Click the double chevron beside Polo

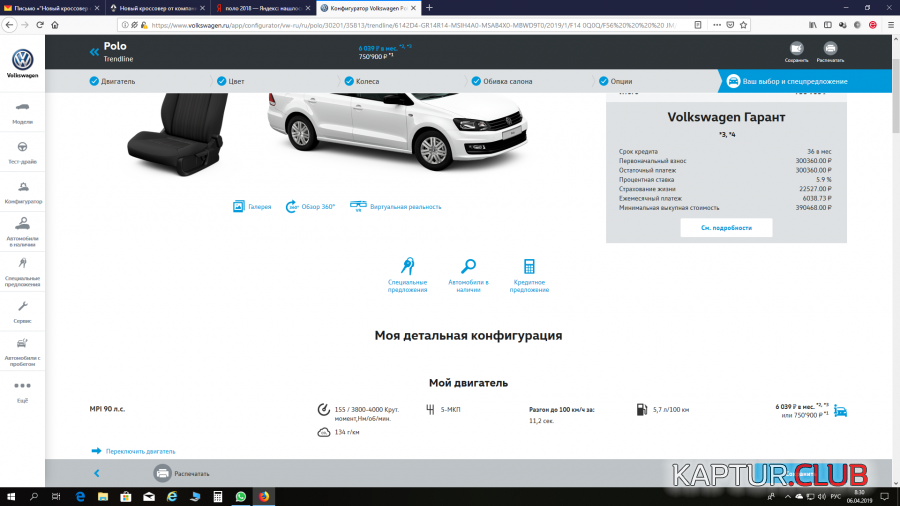tap(95, 51)
